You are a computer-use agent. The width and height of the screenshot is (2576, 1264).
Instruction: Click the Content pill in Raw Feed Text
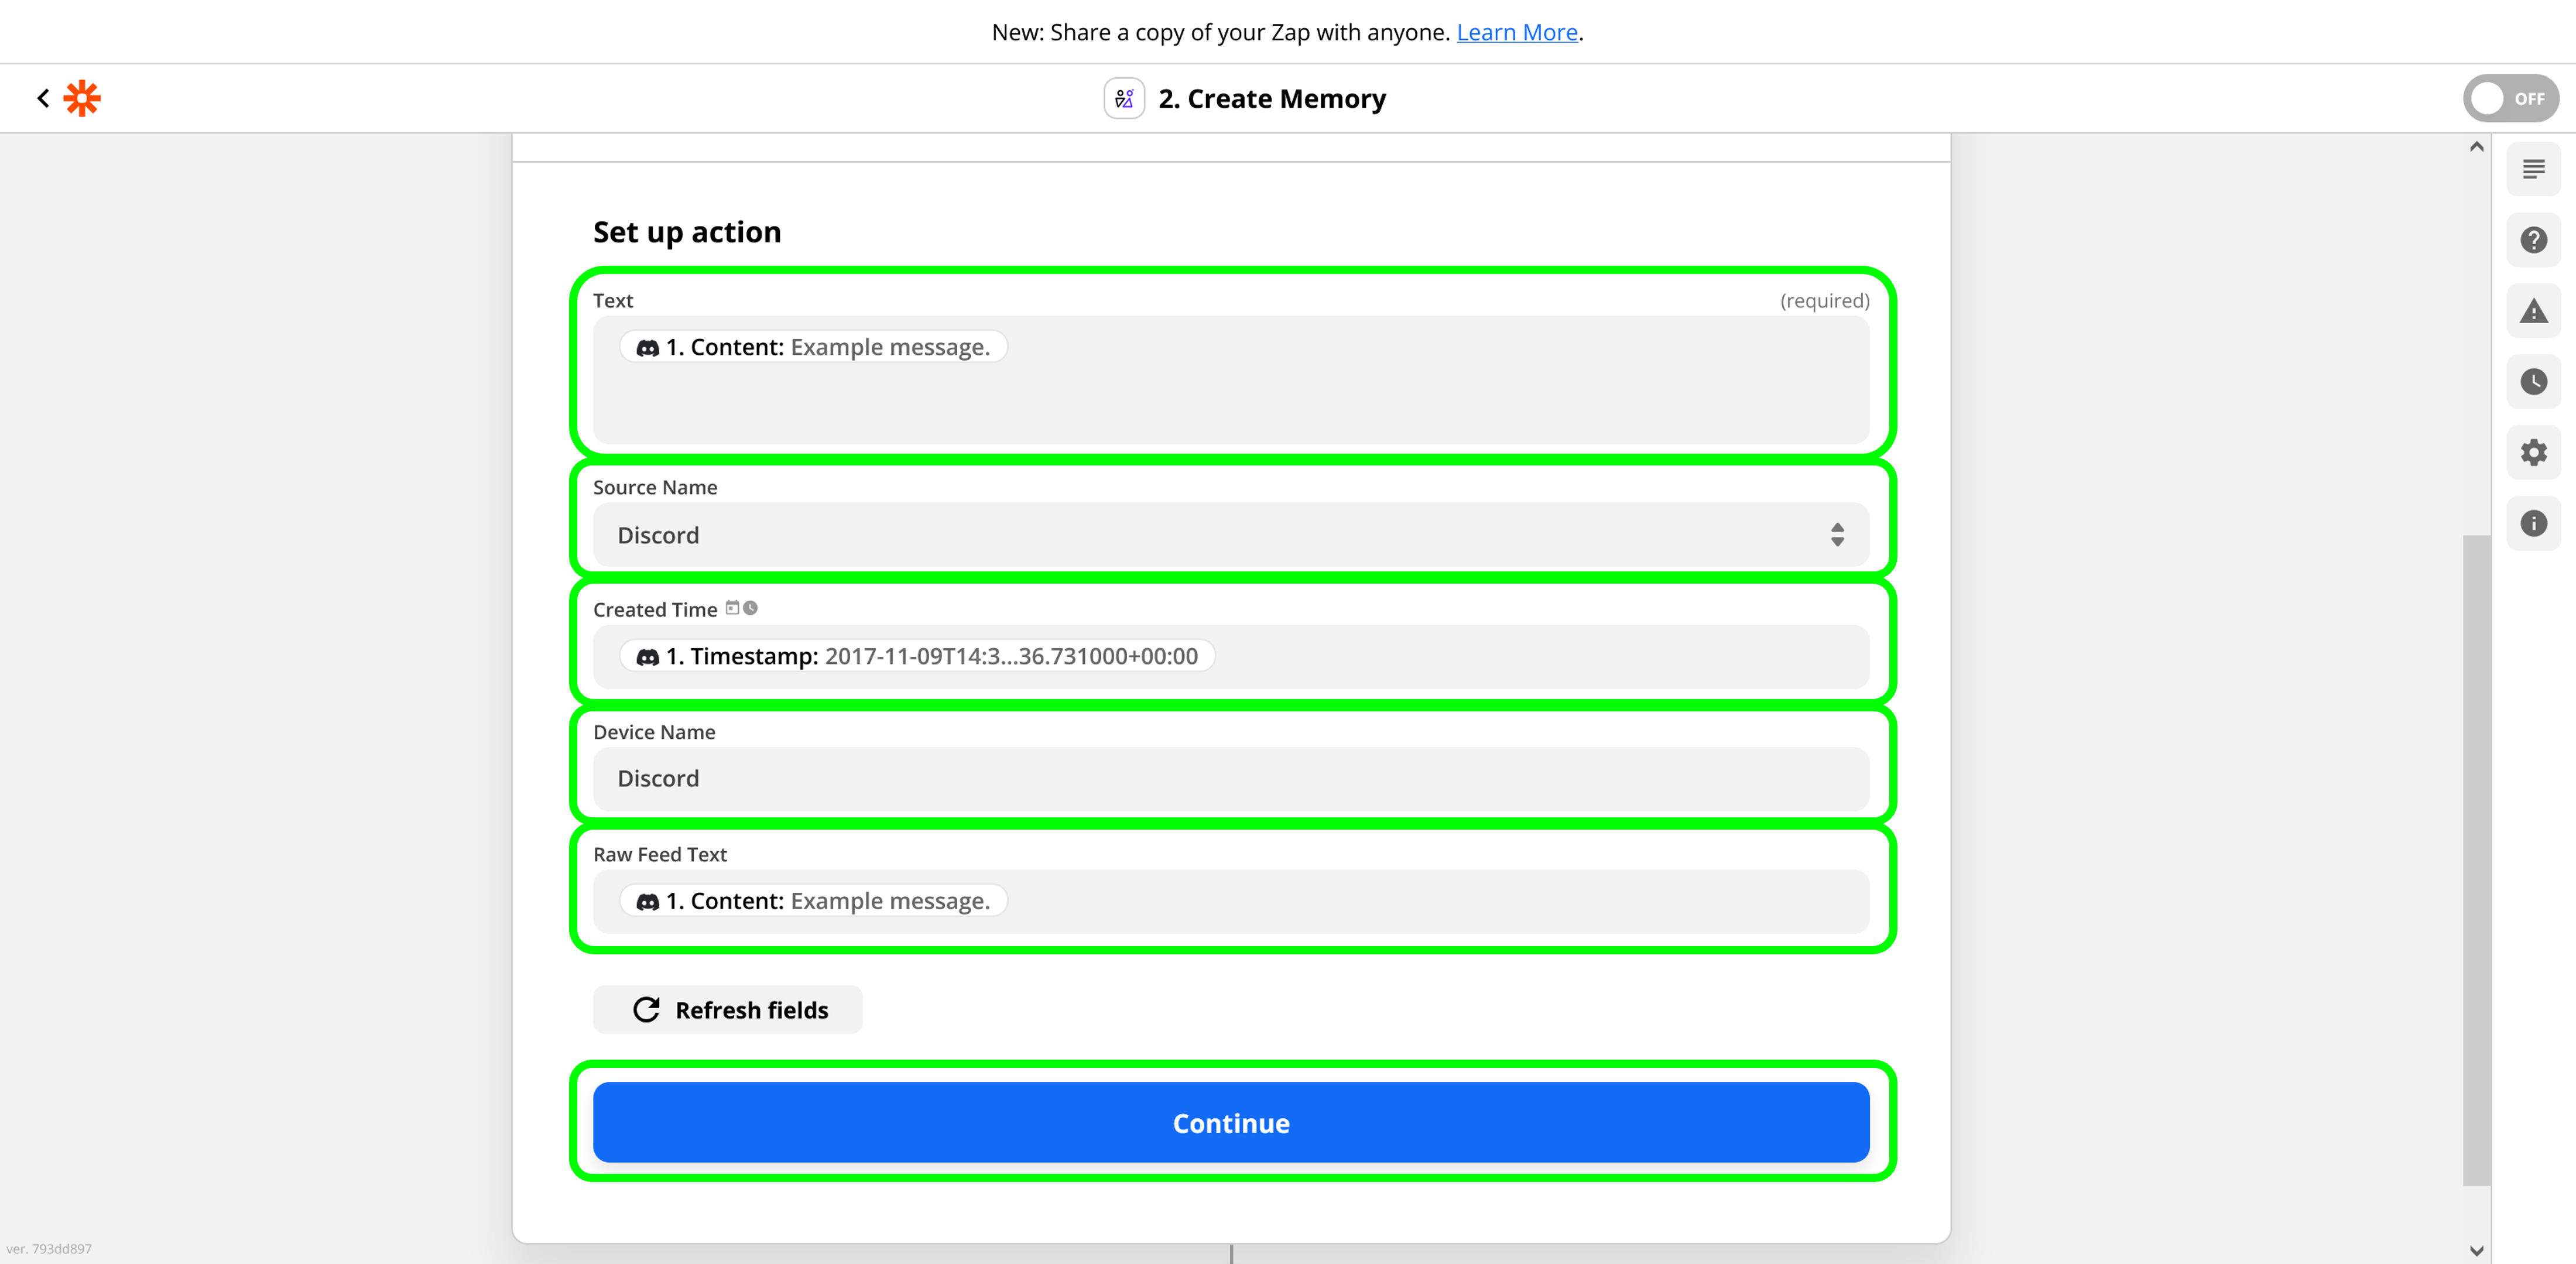[x=812, y=901]
